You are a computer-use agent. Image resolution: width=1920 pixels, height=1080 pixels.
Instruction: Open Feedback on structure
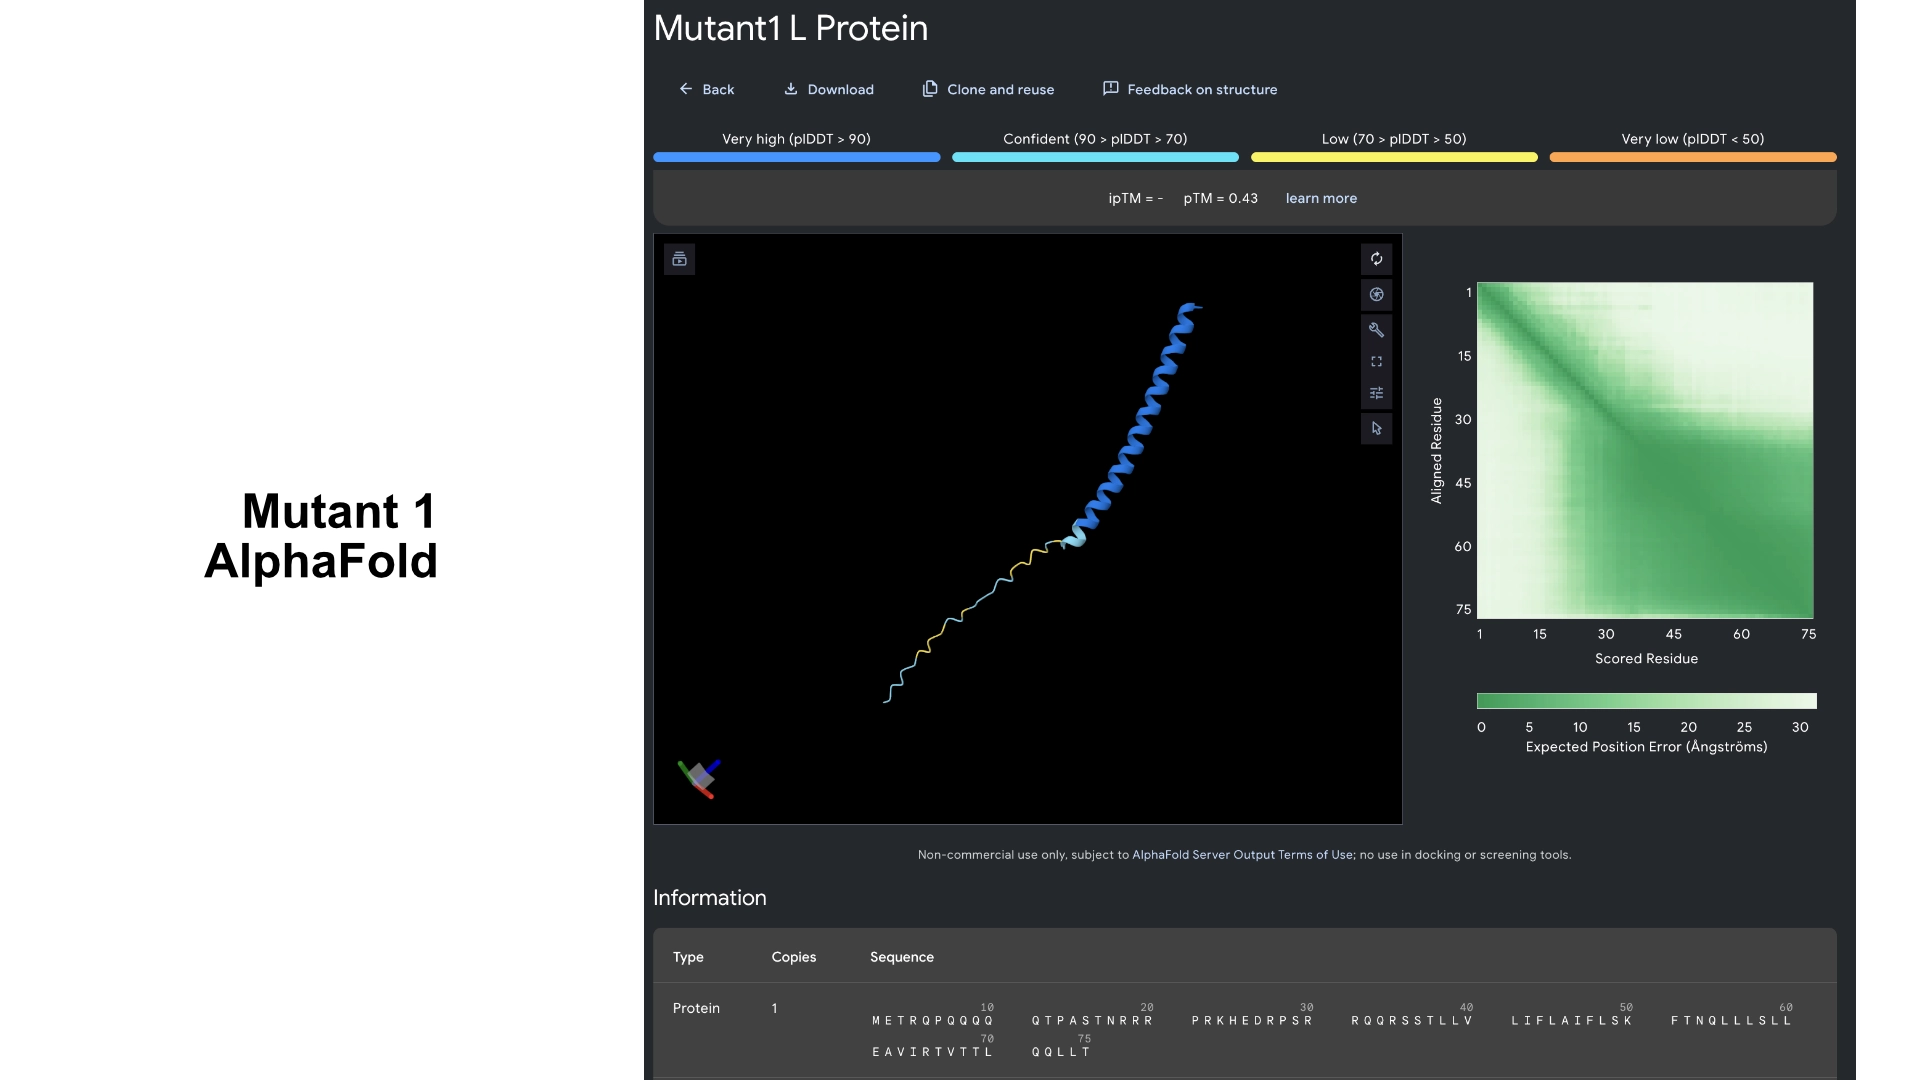[x=1190, y=89]
